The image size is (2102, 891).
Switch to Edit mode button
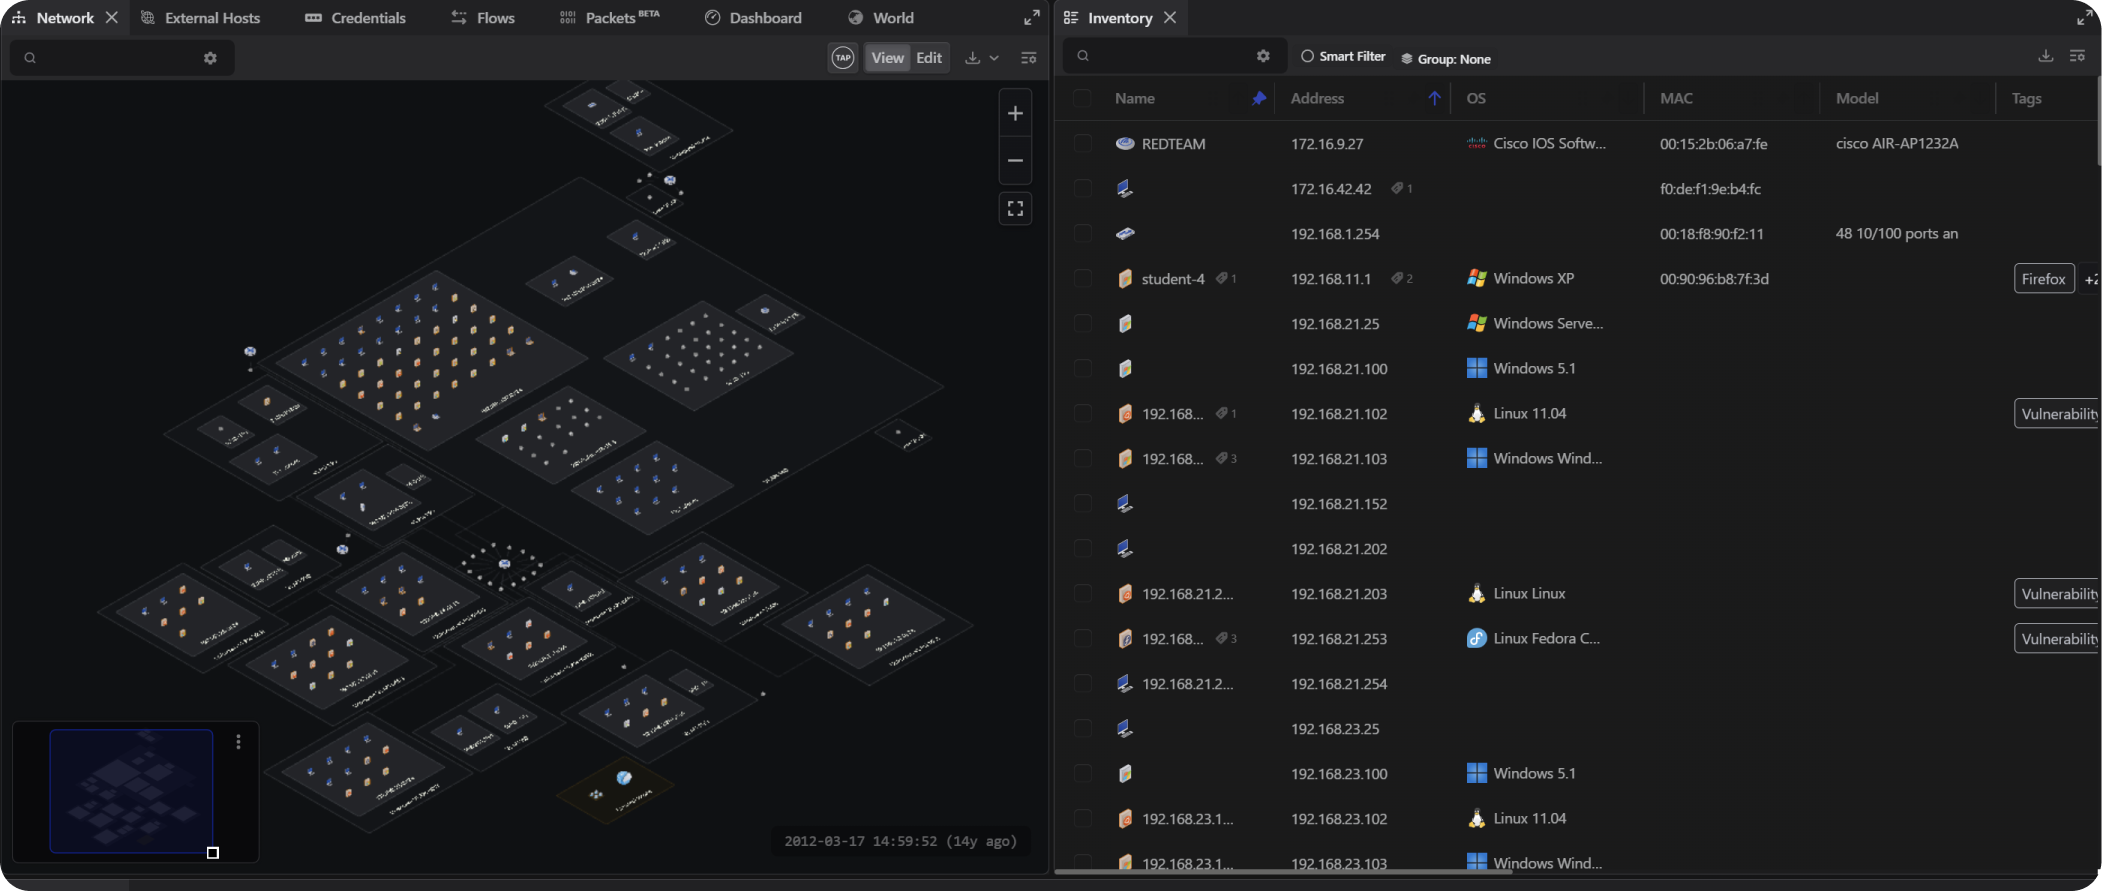(x=929, y=58)
